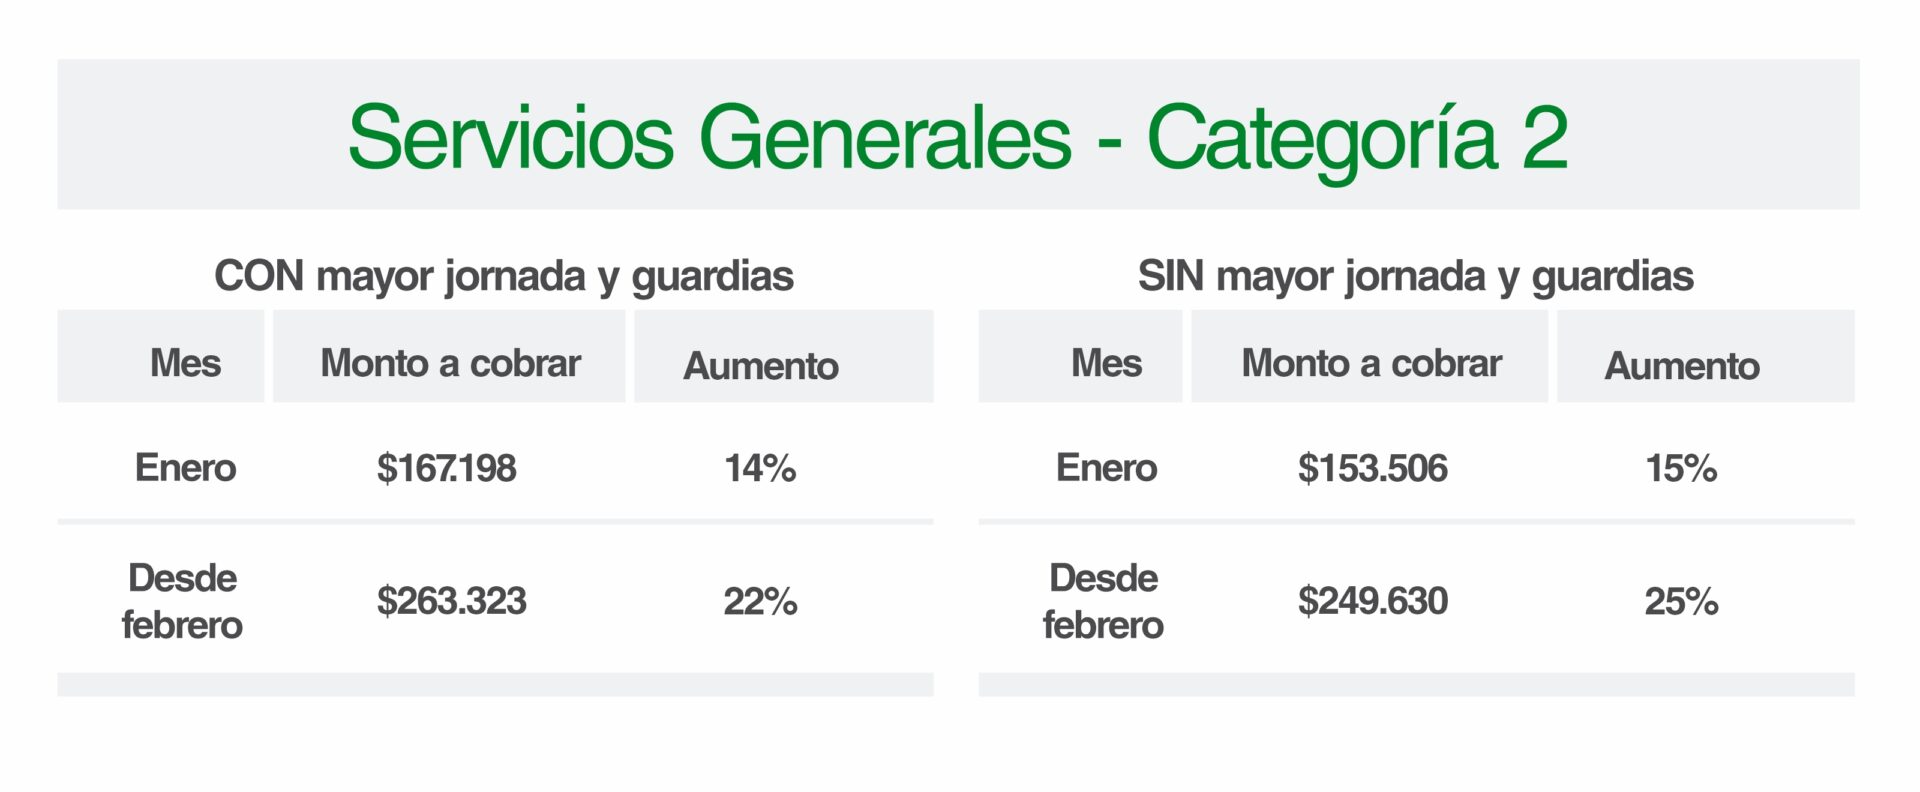
Task: Select the 25% increase value
Action: click(1681, 601)
